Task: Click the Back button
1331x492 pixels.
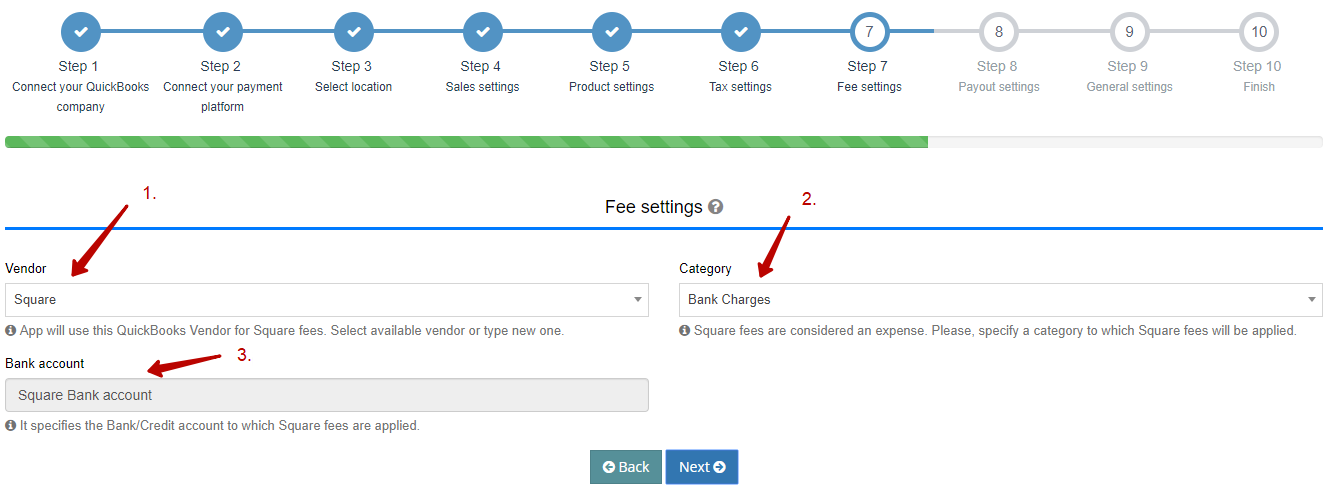Action: [626, 467]
